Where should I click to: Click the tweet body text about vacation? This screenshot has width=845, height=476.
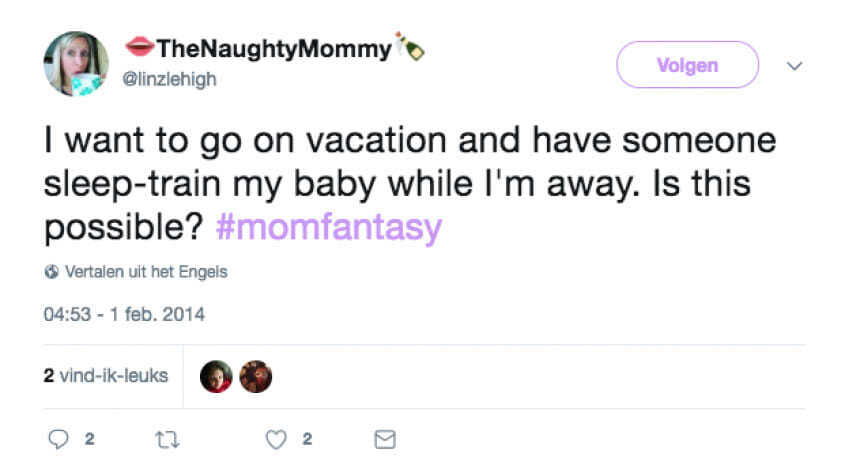point(400,184)
